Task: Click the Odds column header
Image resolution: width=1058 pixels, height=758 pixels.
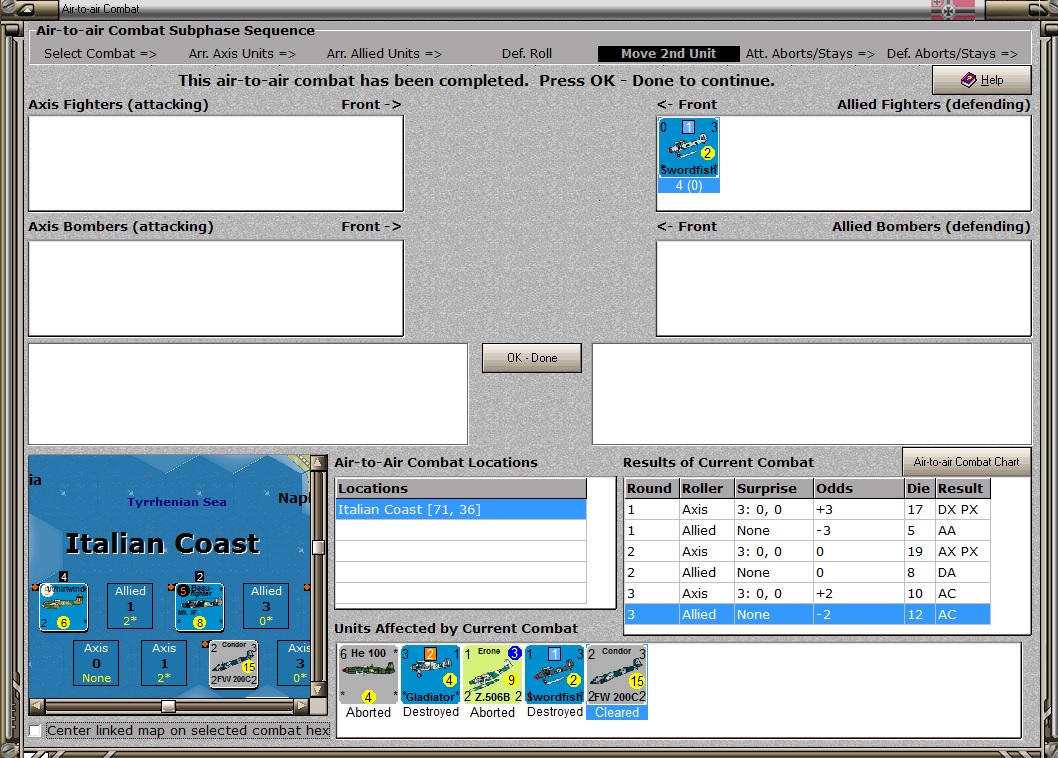Action: coord(859,488)
